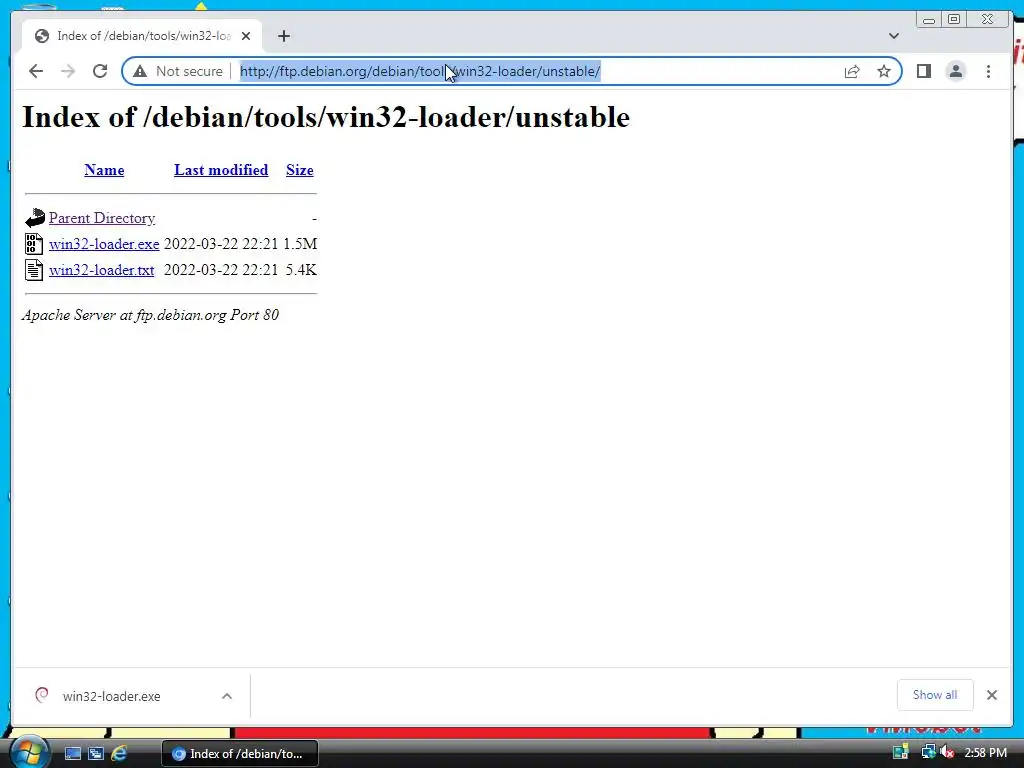Viewport: 1024px width, 768px height.
Task: Open the Parent Directory link
Action: coord(102,218)
